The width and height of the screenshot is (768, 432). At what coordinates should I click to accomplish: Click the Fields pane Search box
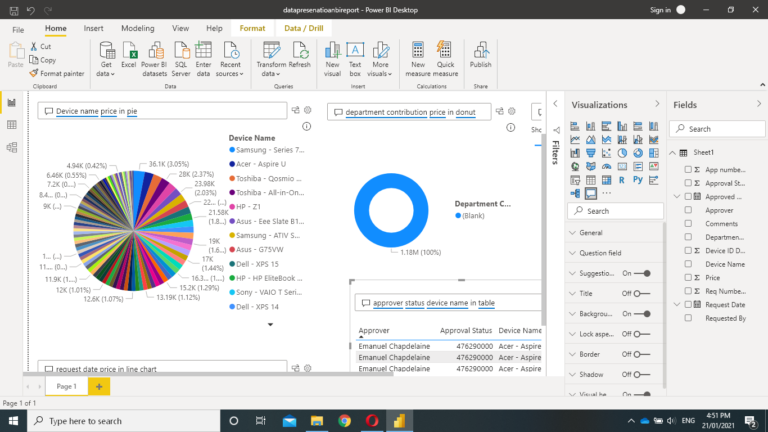click(x=718, y=129)
